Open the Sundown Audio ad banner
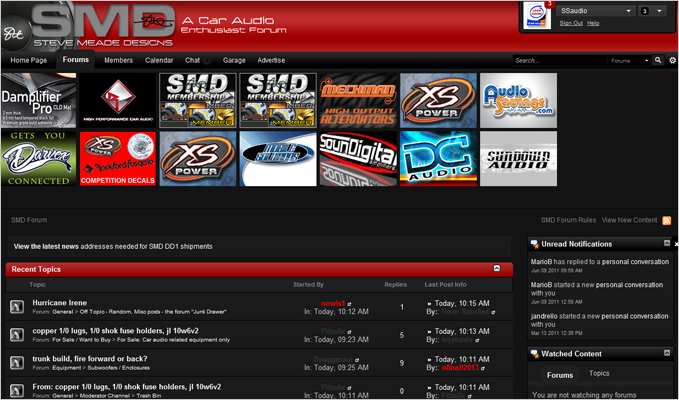679x400 pixels. 518,159
